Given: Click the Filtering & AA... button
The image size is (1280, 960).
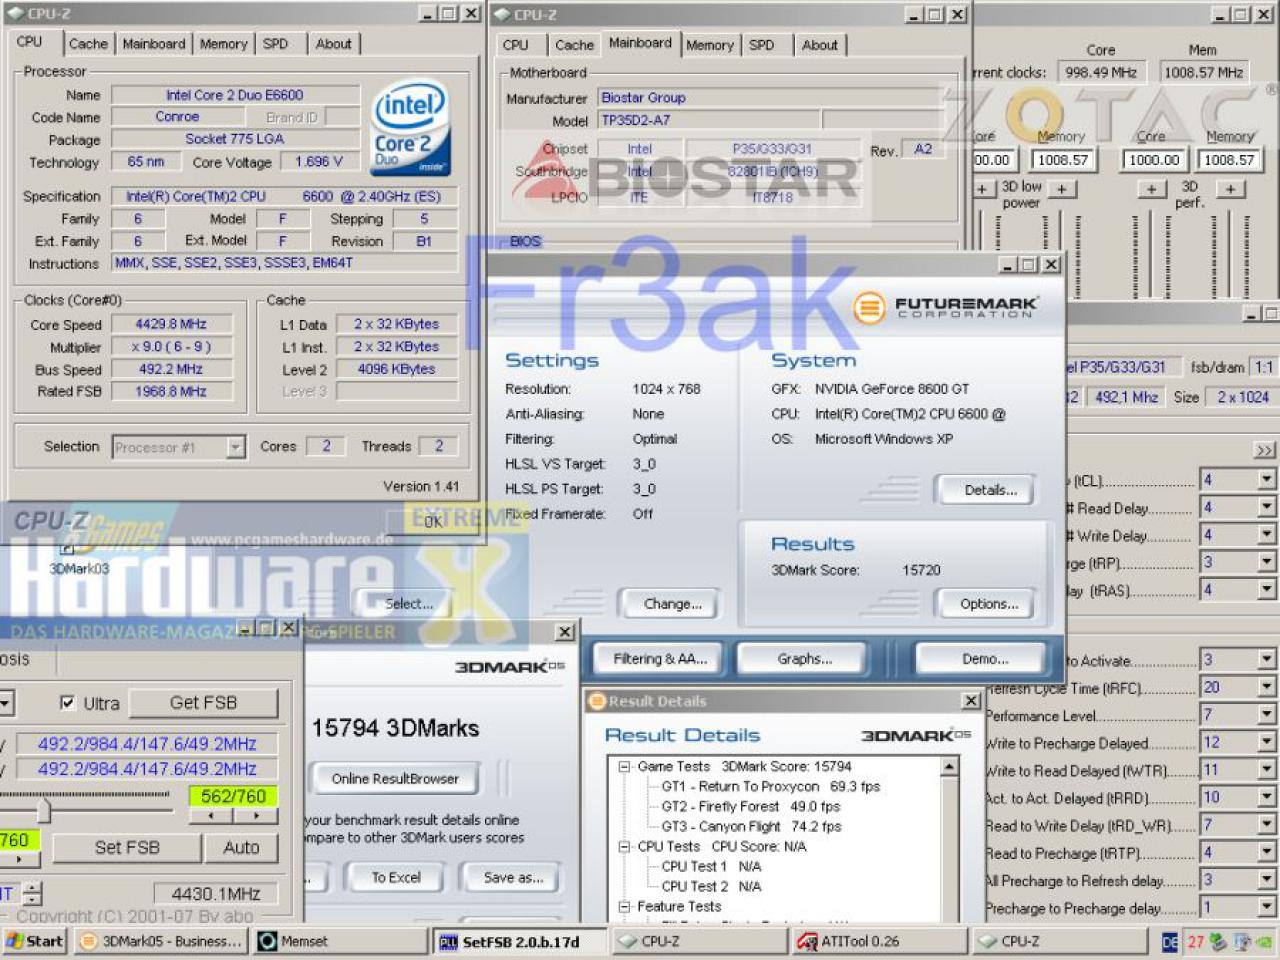Looking at the screenshot, I should 660,659.
